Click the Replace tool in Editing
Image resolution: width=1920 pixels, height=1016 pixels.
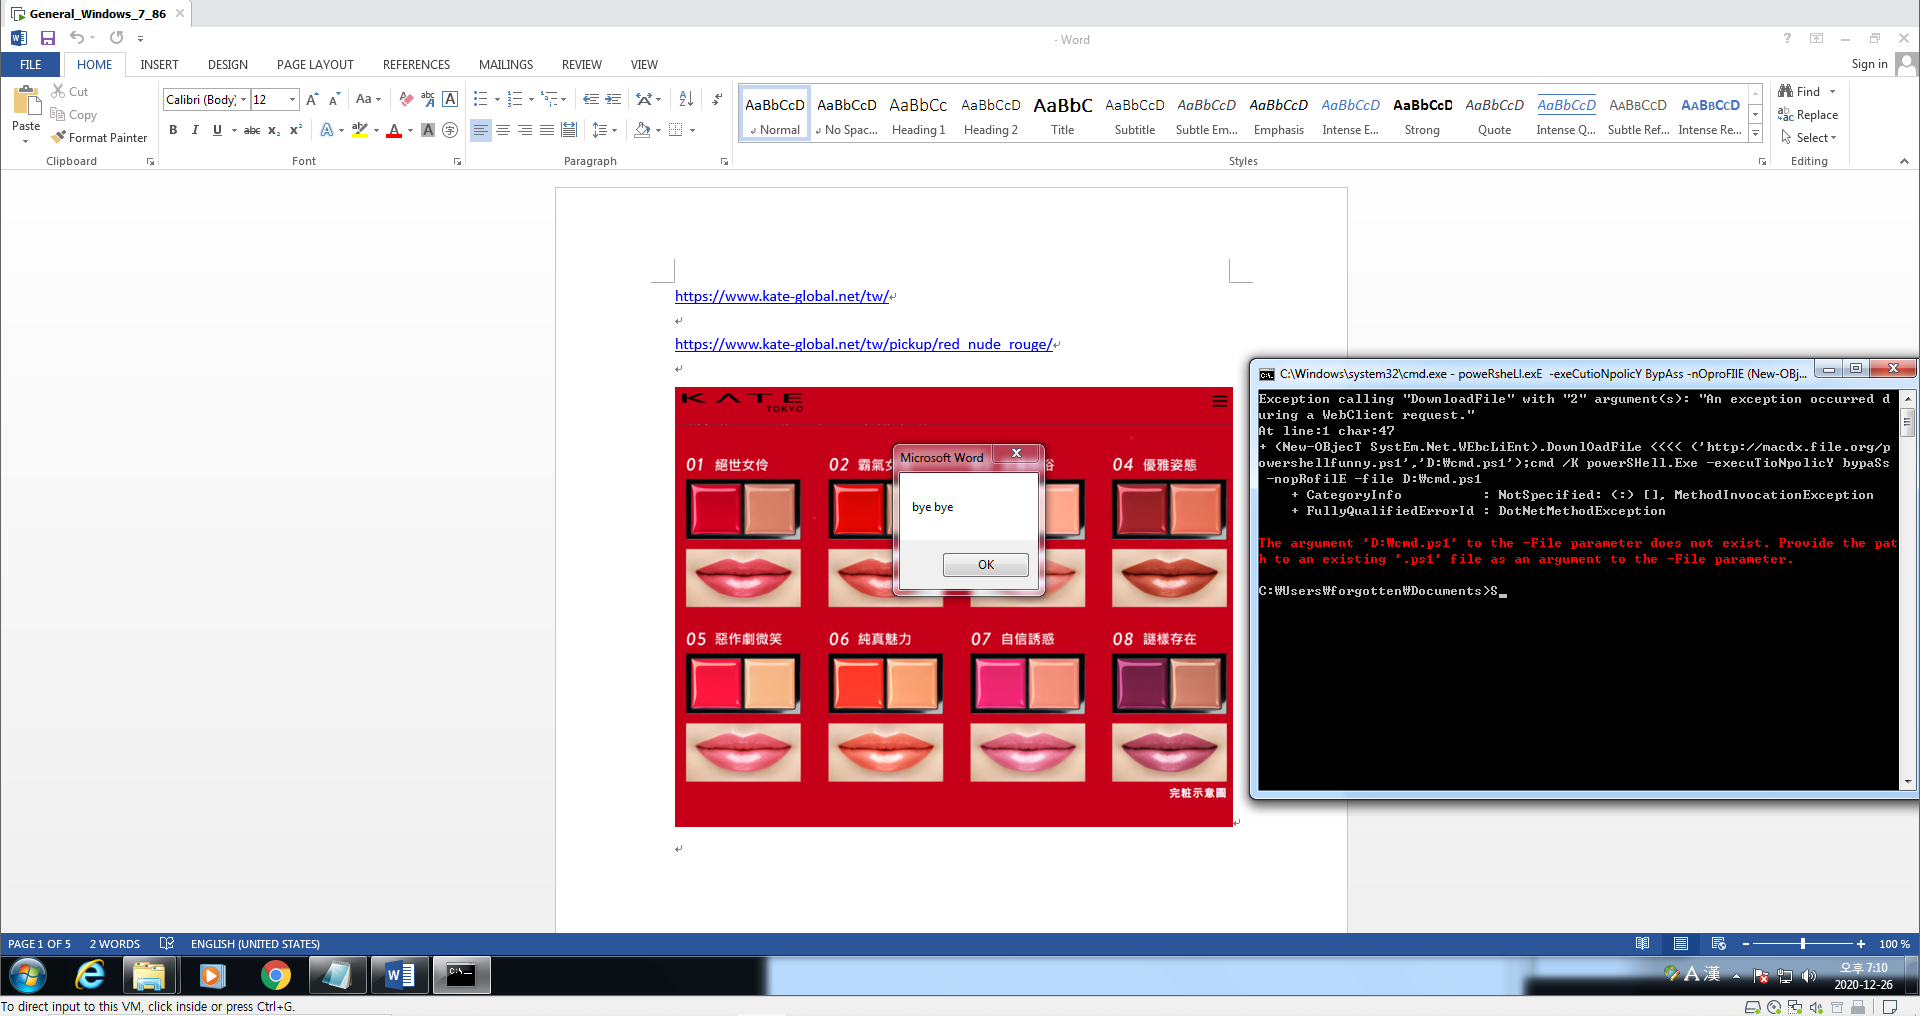point(1808,115)
